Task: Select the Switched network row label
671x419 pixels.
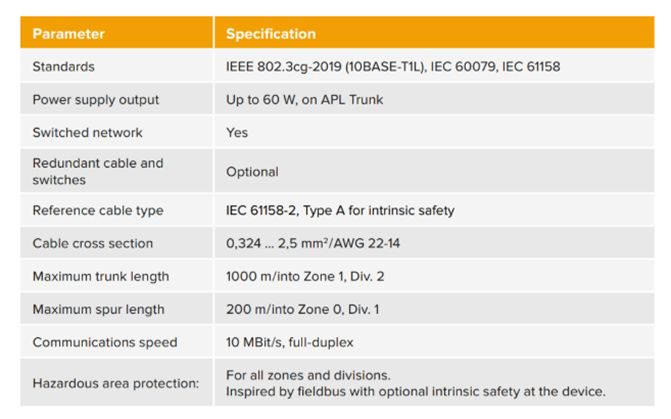Action: pos(87,132)
